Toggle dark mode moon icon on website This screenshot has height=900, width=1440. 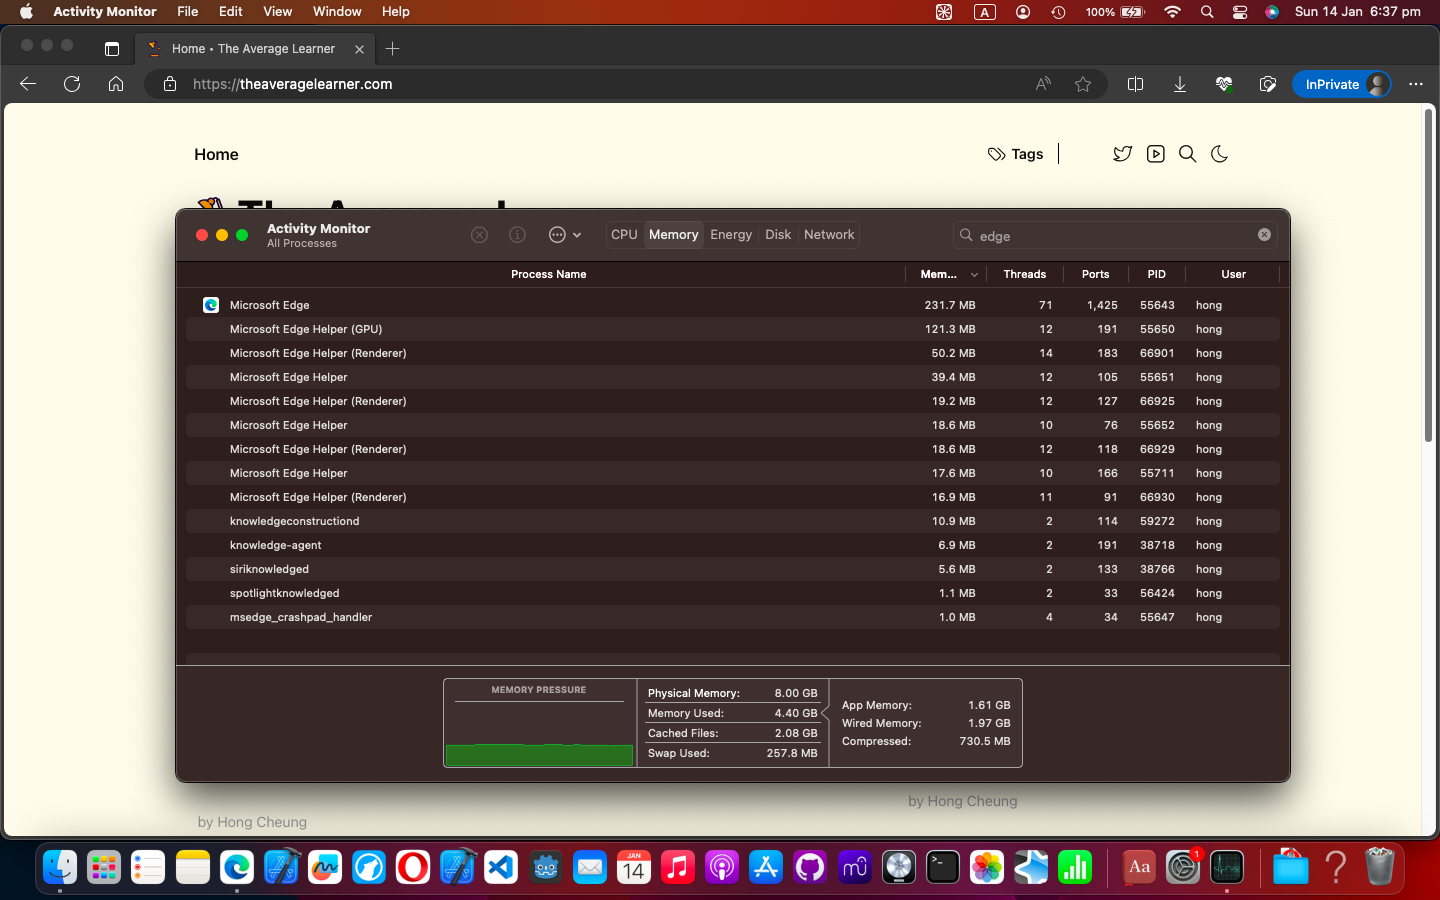tap(1219, 154)
